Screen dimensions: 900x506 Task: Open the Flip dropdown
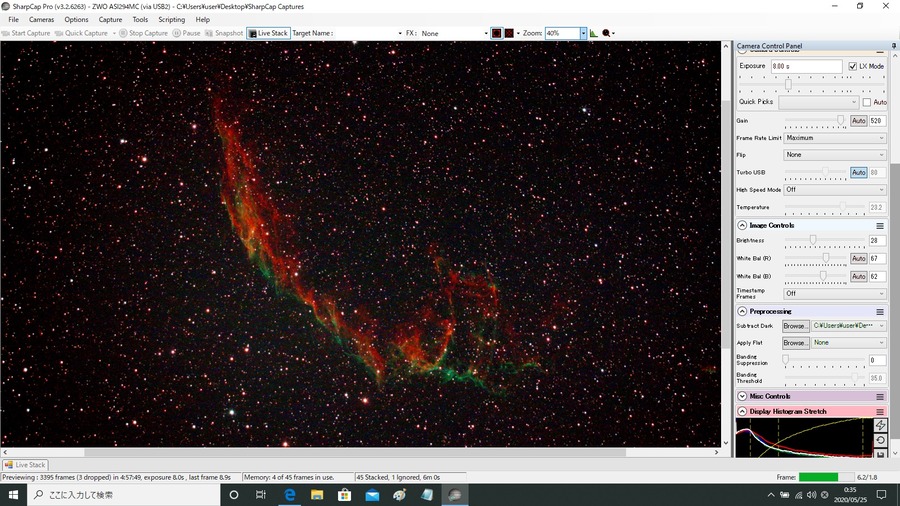point(835,155)
